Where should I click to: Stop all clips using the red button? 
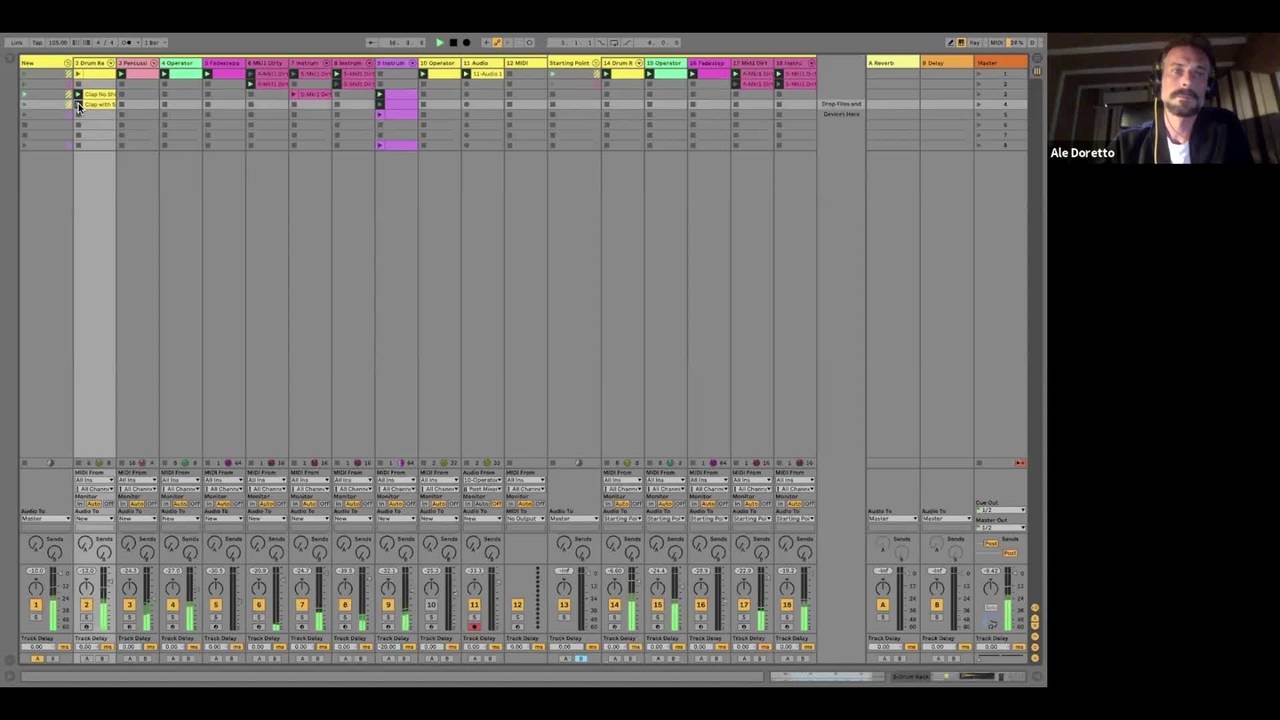[1019, 463]
